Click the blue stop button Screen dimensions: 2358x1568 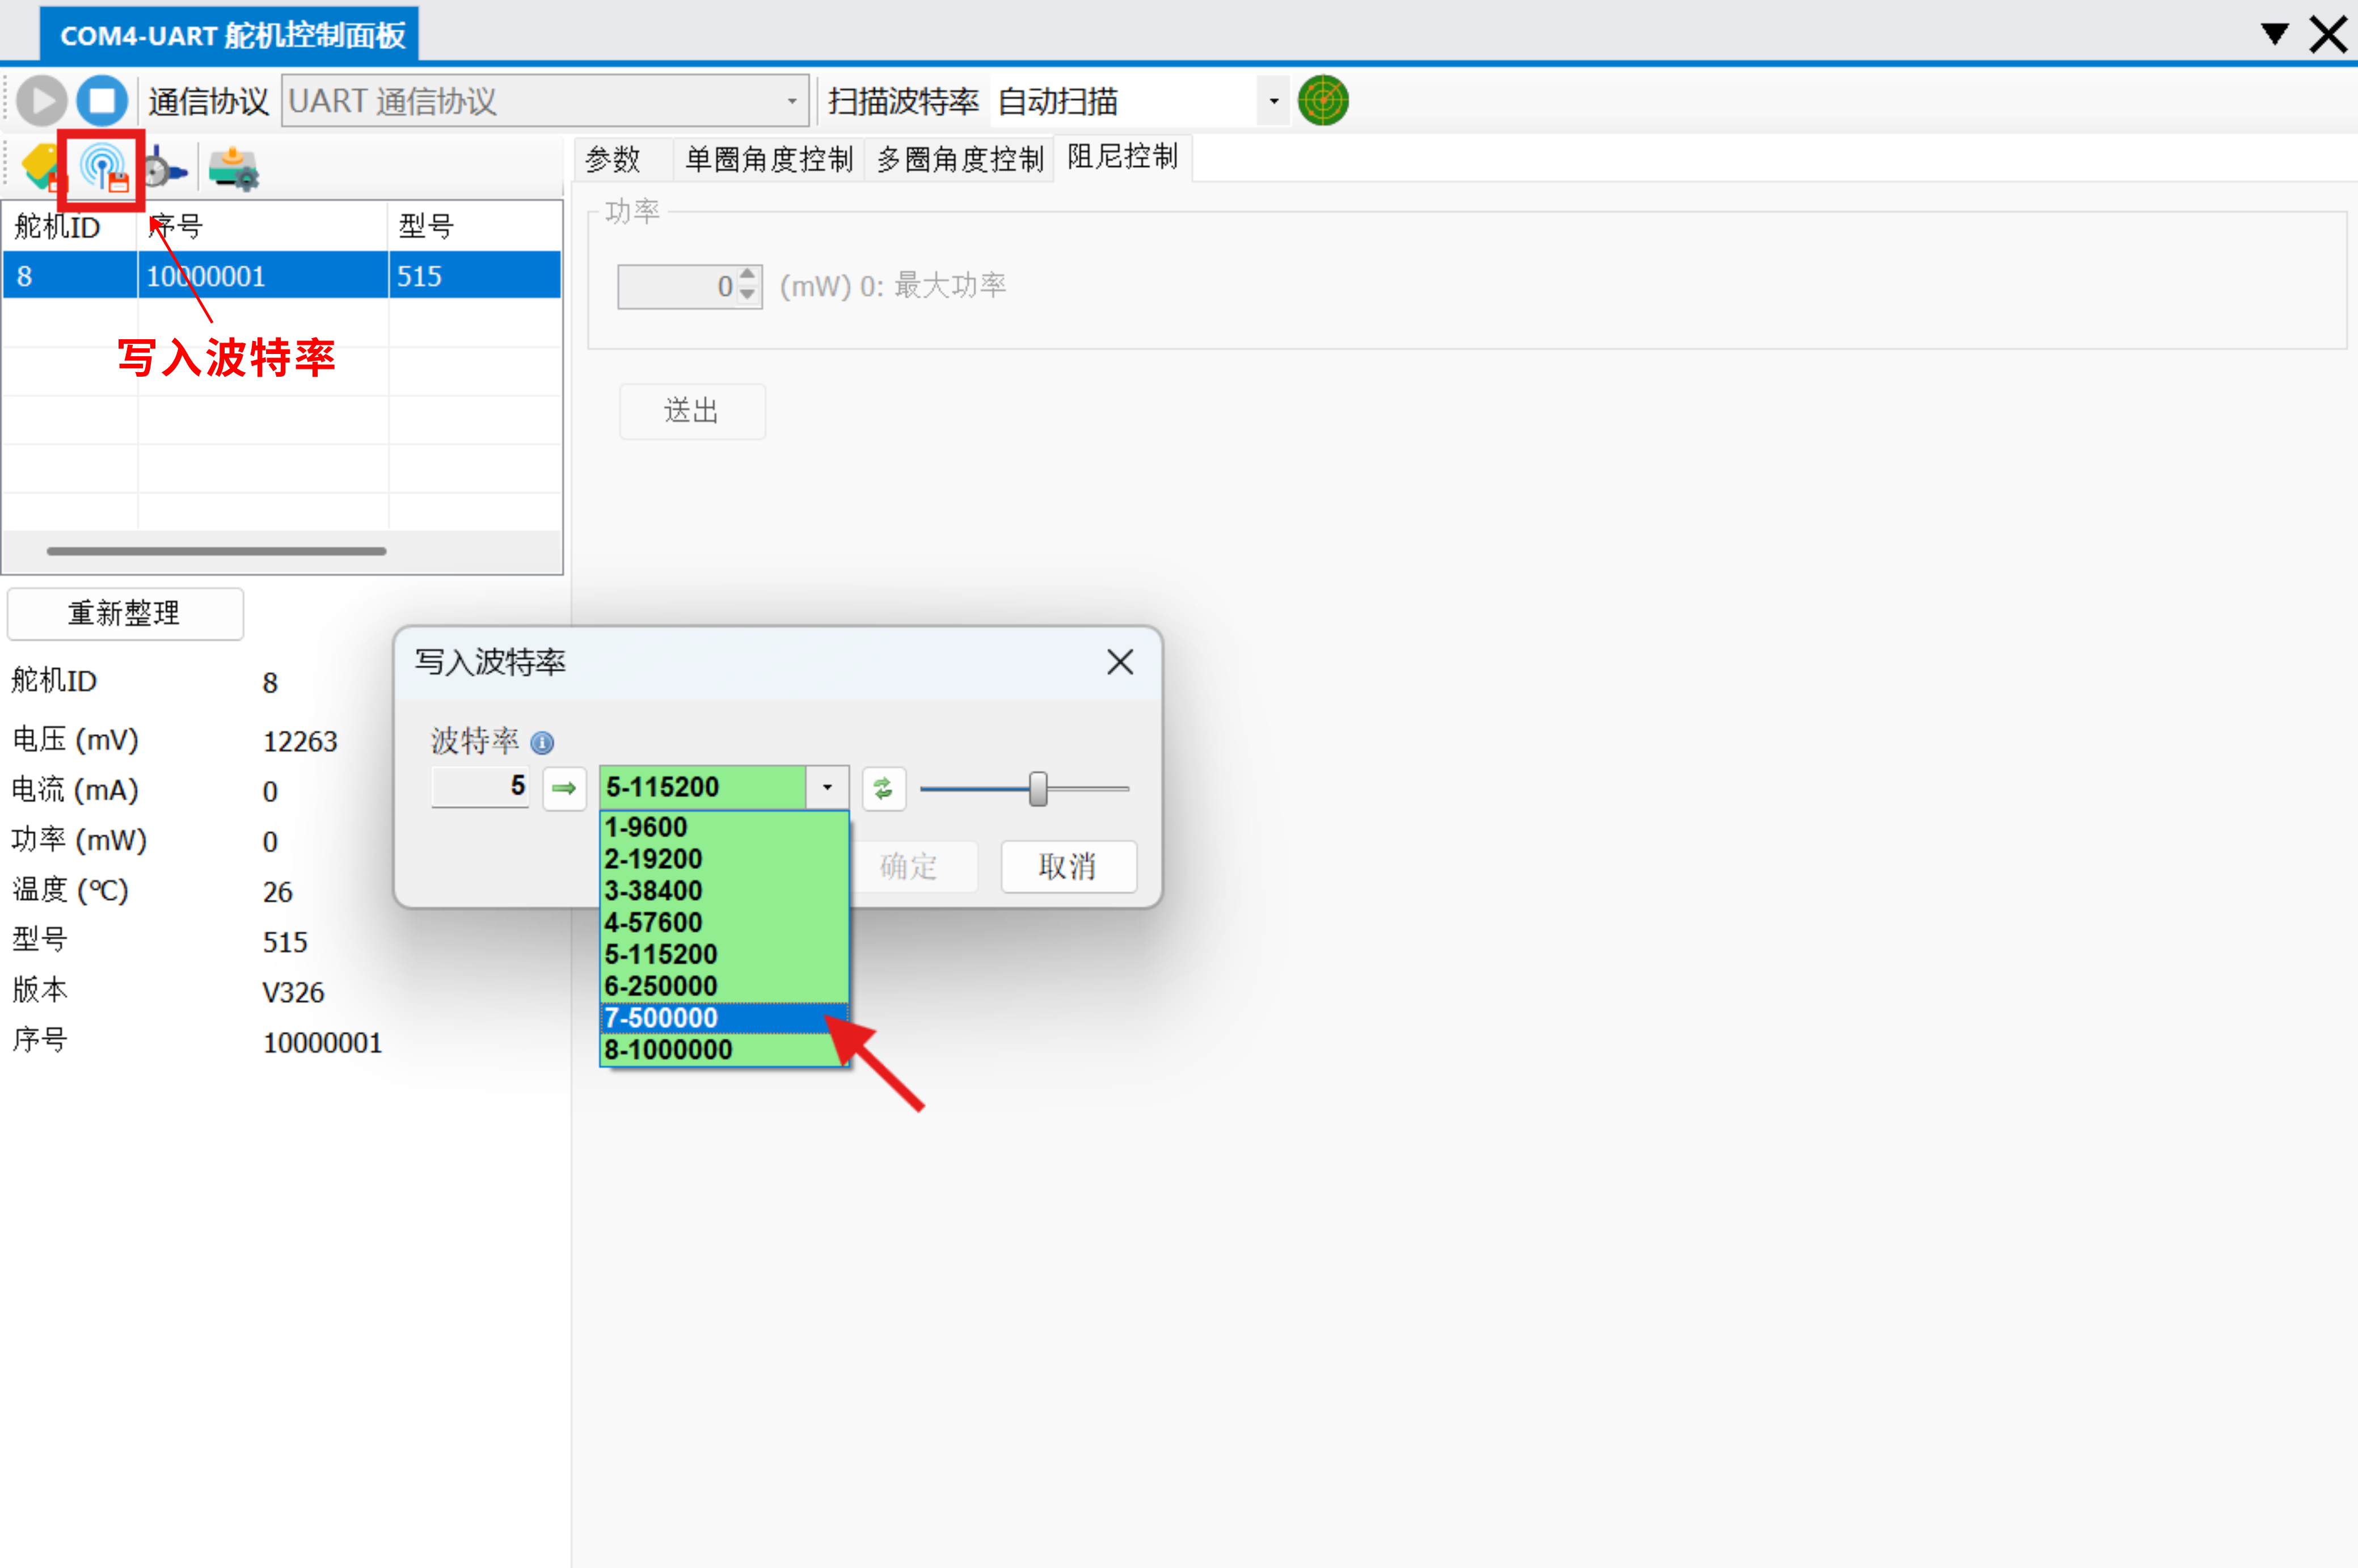pos(102,101)
